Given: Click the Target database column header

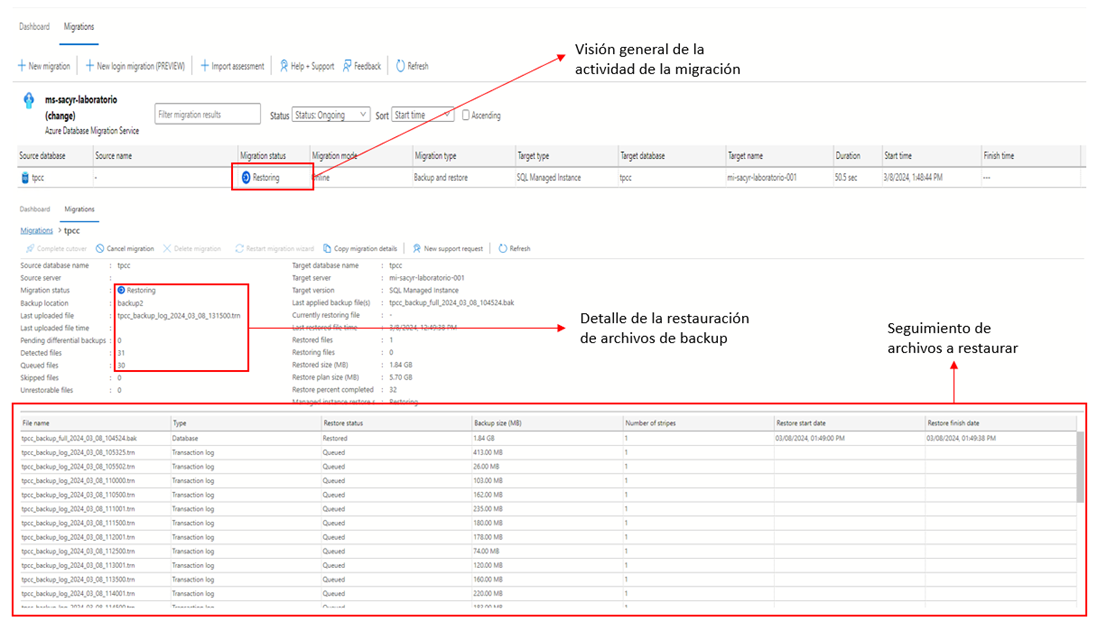Looking at the screenshot, I should [643, 155].
